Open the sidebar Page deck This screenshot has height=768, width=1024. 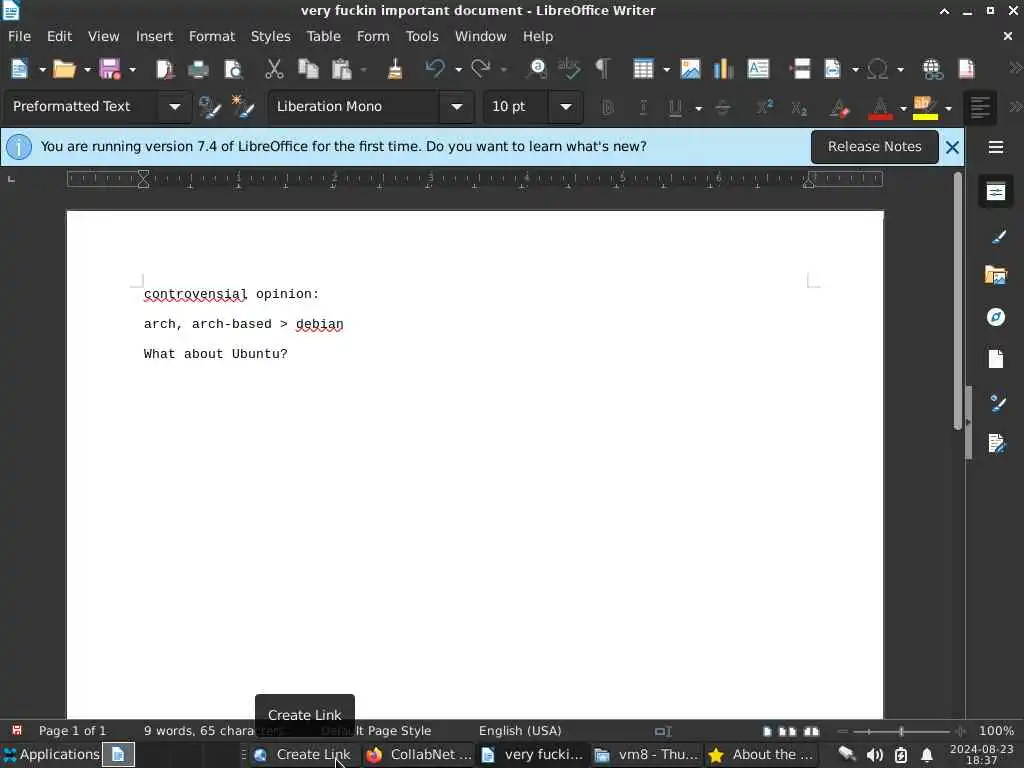click(x=996, y=359)
